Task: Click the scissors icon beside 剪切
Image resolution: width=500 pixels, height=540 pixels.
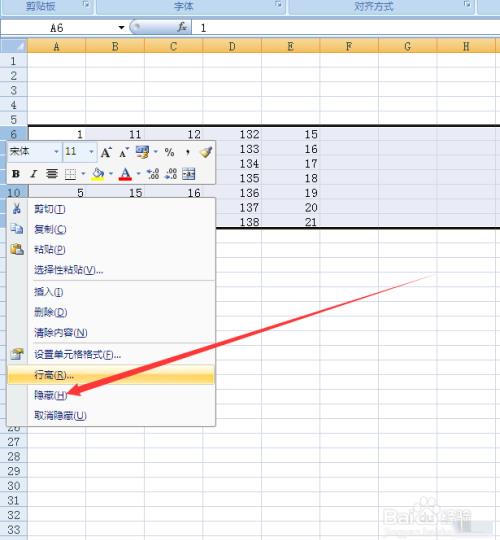Action: [x=16, y=208]
